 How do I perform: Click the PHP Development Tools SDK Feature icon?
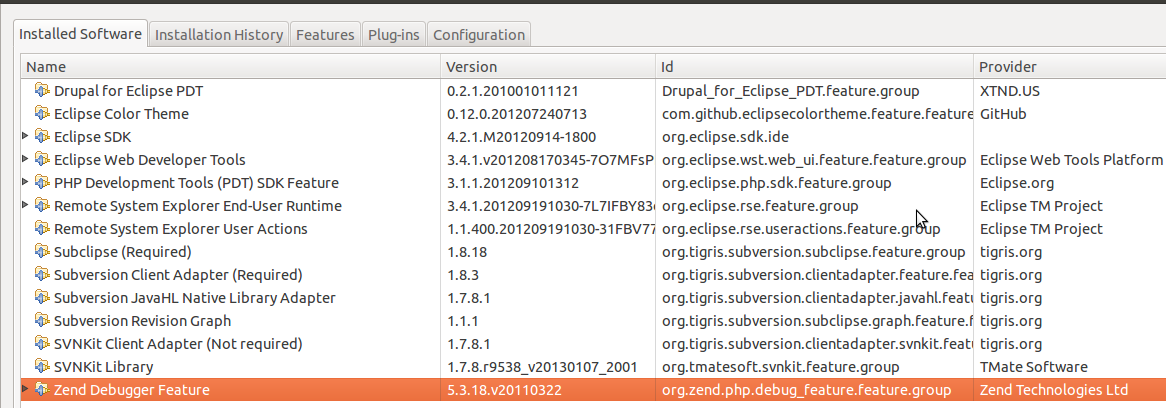(42, 183)
